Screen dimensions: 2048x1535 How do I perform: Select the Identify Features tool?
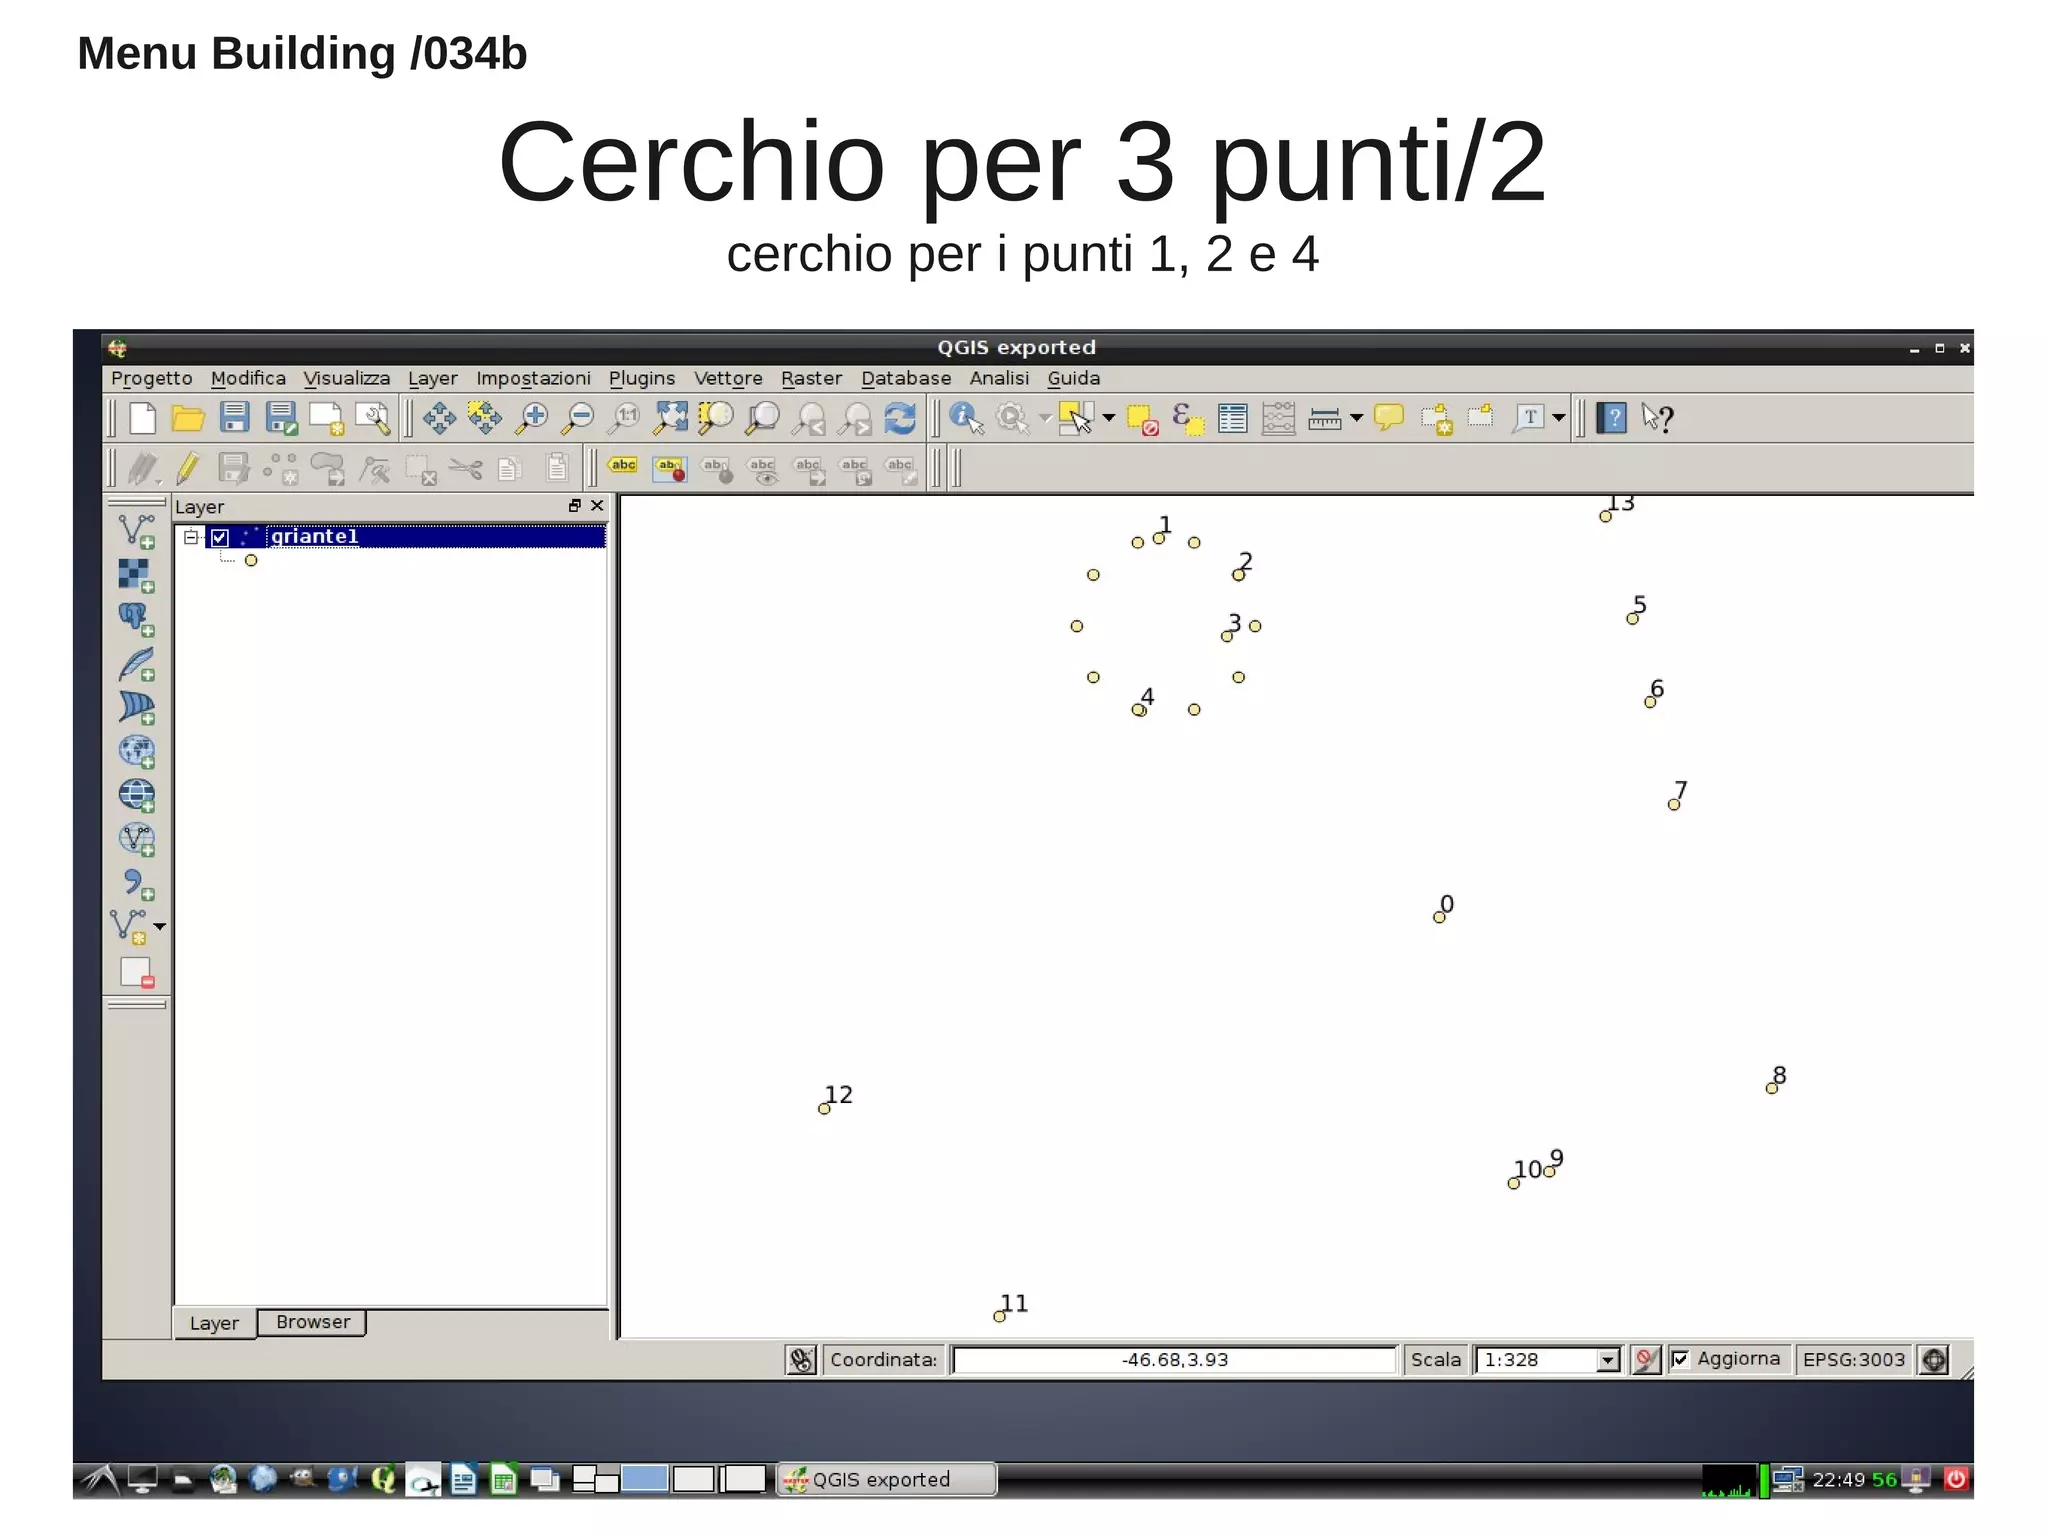click(965, 418)
